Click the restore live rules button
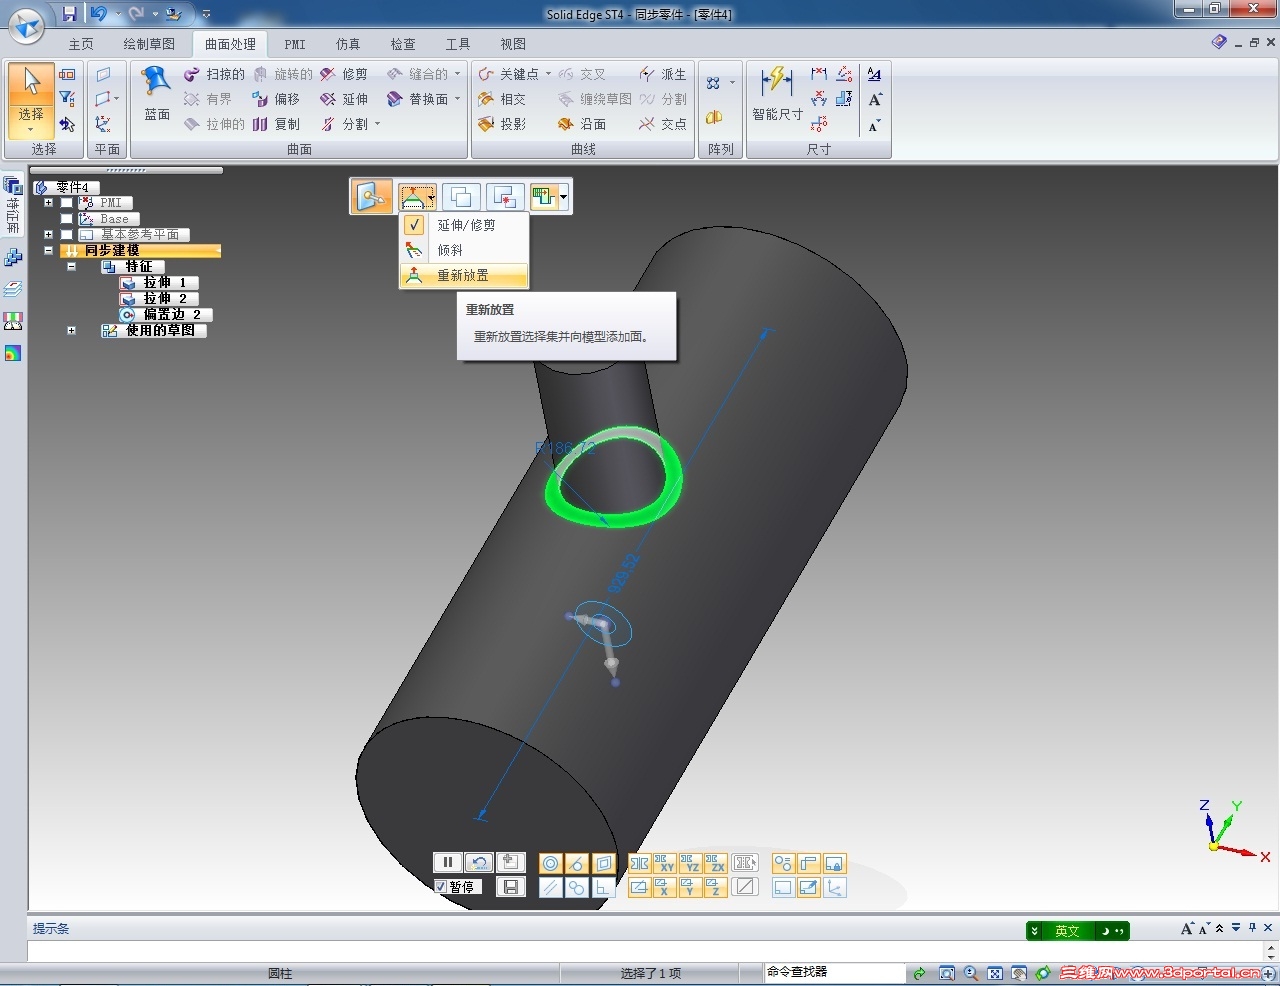Screen dimensions: 1280x986 click(x=479, y=862)
